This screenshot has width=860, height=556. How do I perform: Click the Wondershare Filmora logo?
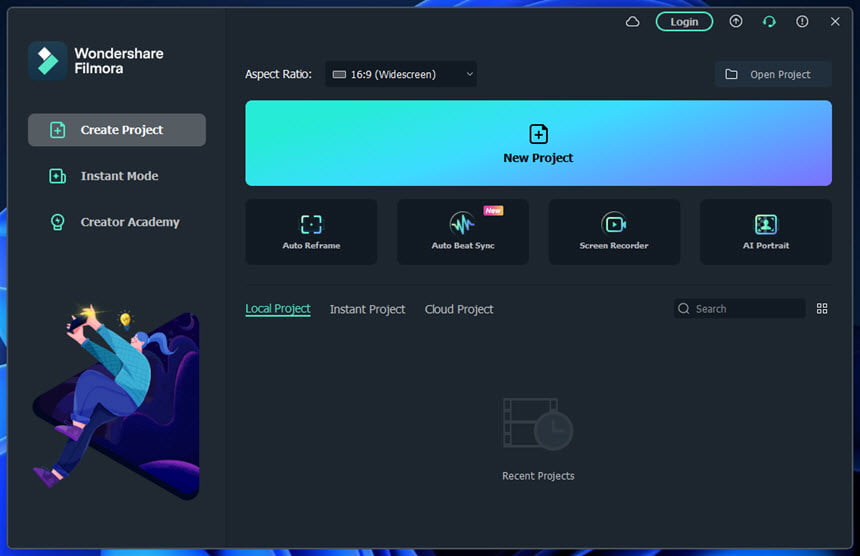(x=47, y=61)
